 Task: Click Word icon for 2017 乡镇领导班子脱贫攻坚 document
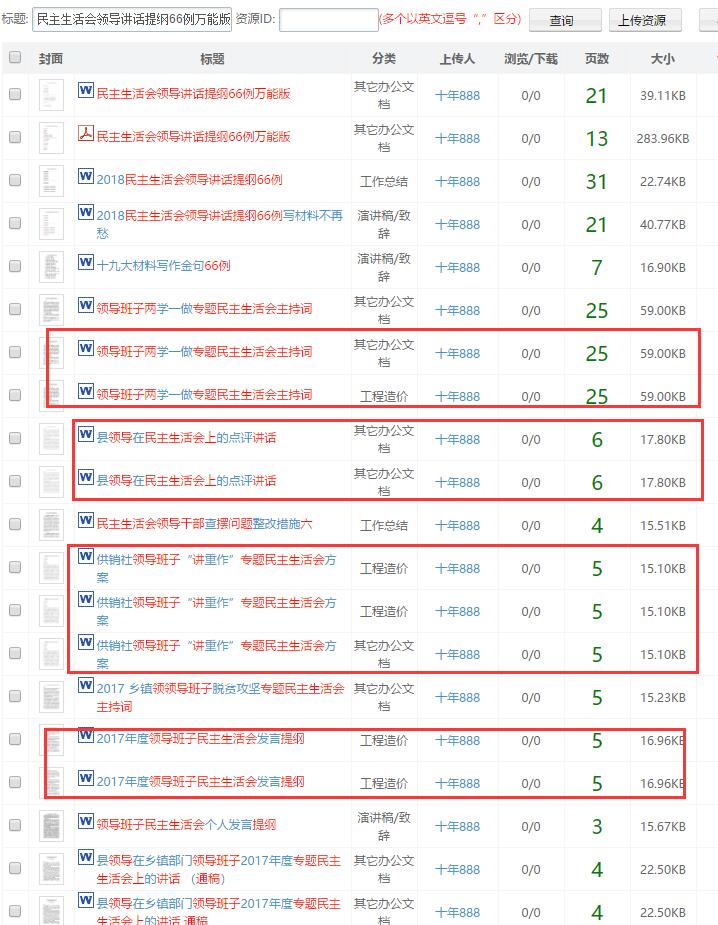point(86,687)
